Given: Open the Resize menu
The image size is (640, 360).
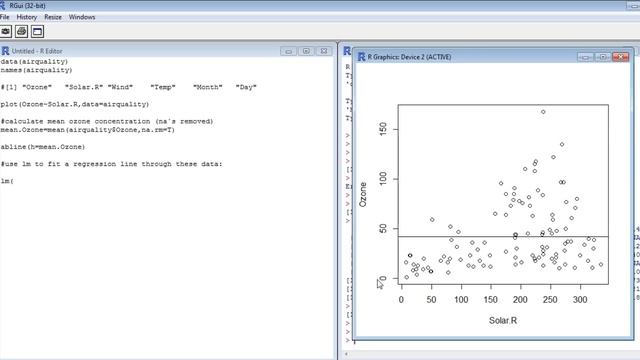Looking at the screenshot, I should [53, 17].
